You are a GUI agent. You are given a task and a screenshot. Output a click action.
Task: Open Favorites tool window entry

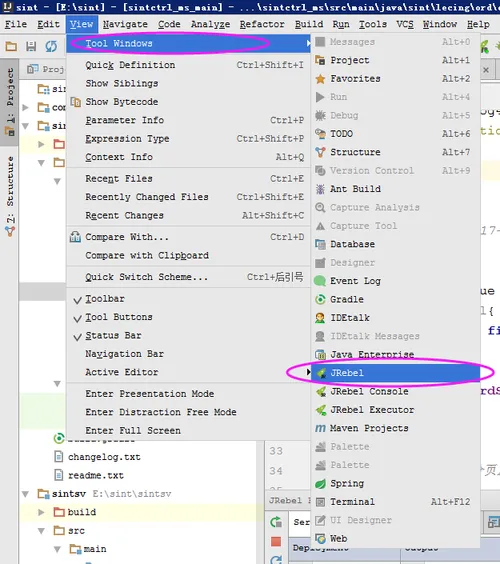(396, 78)
